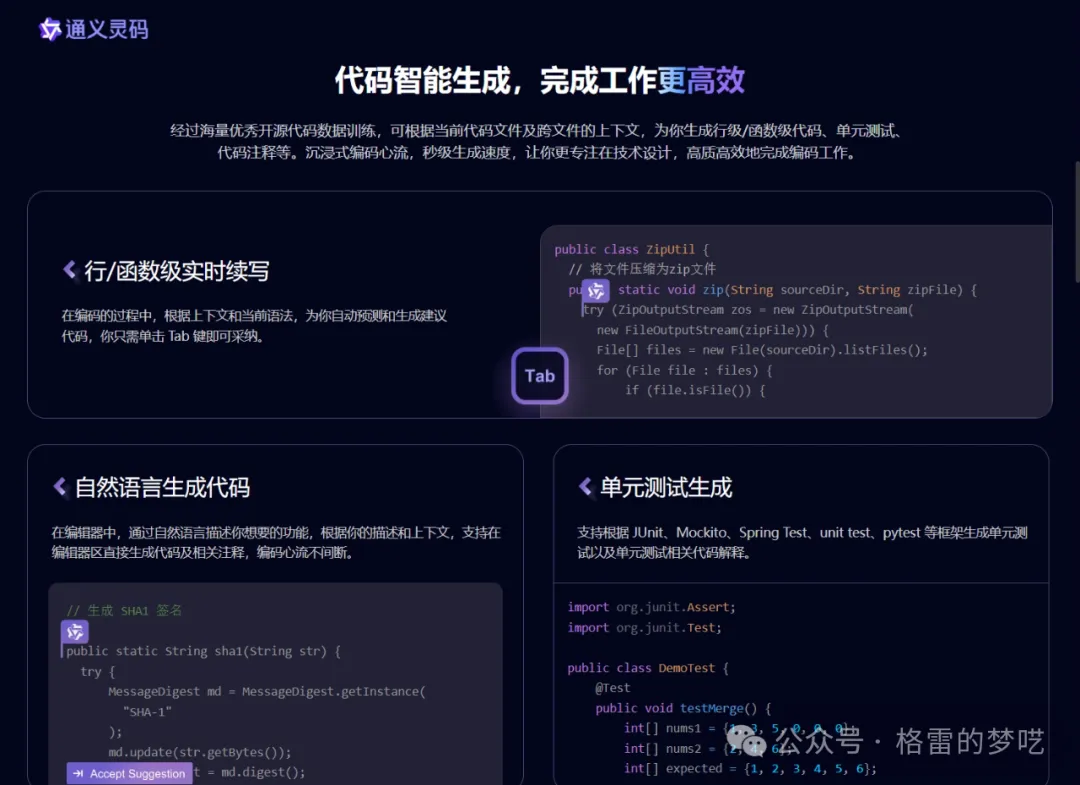Click the Accept Suggestion button
1080x785 pixels.
point(129,773)
